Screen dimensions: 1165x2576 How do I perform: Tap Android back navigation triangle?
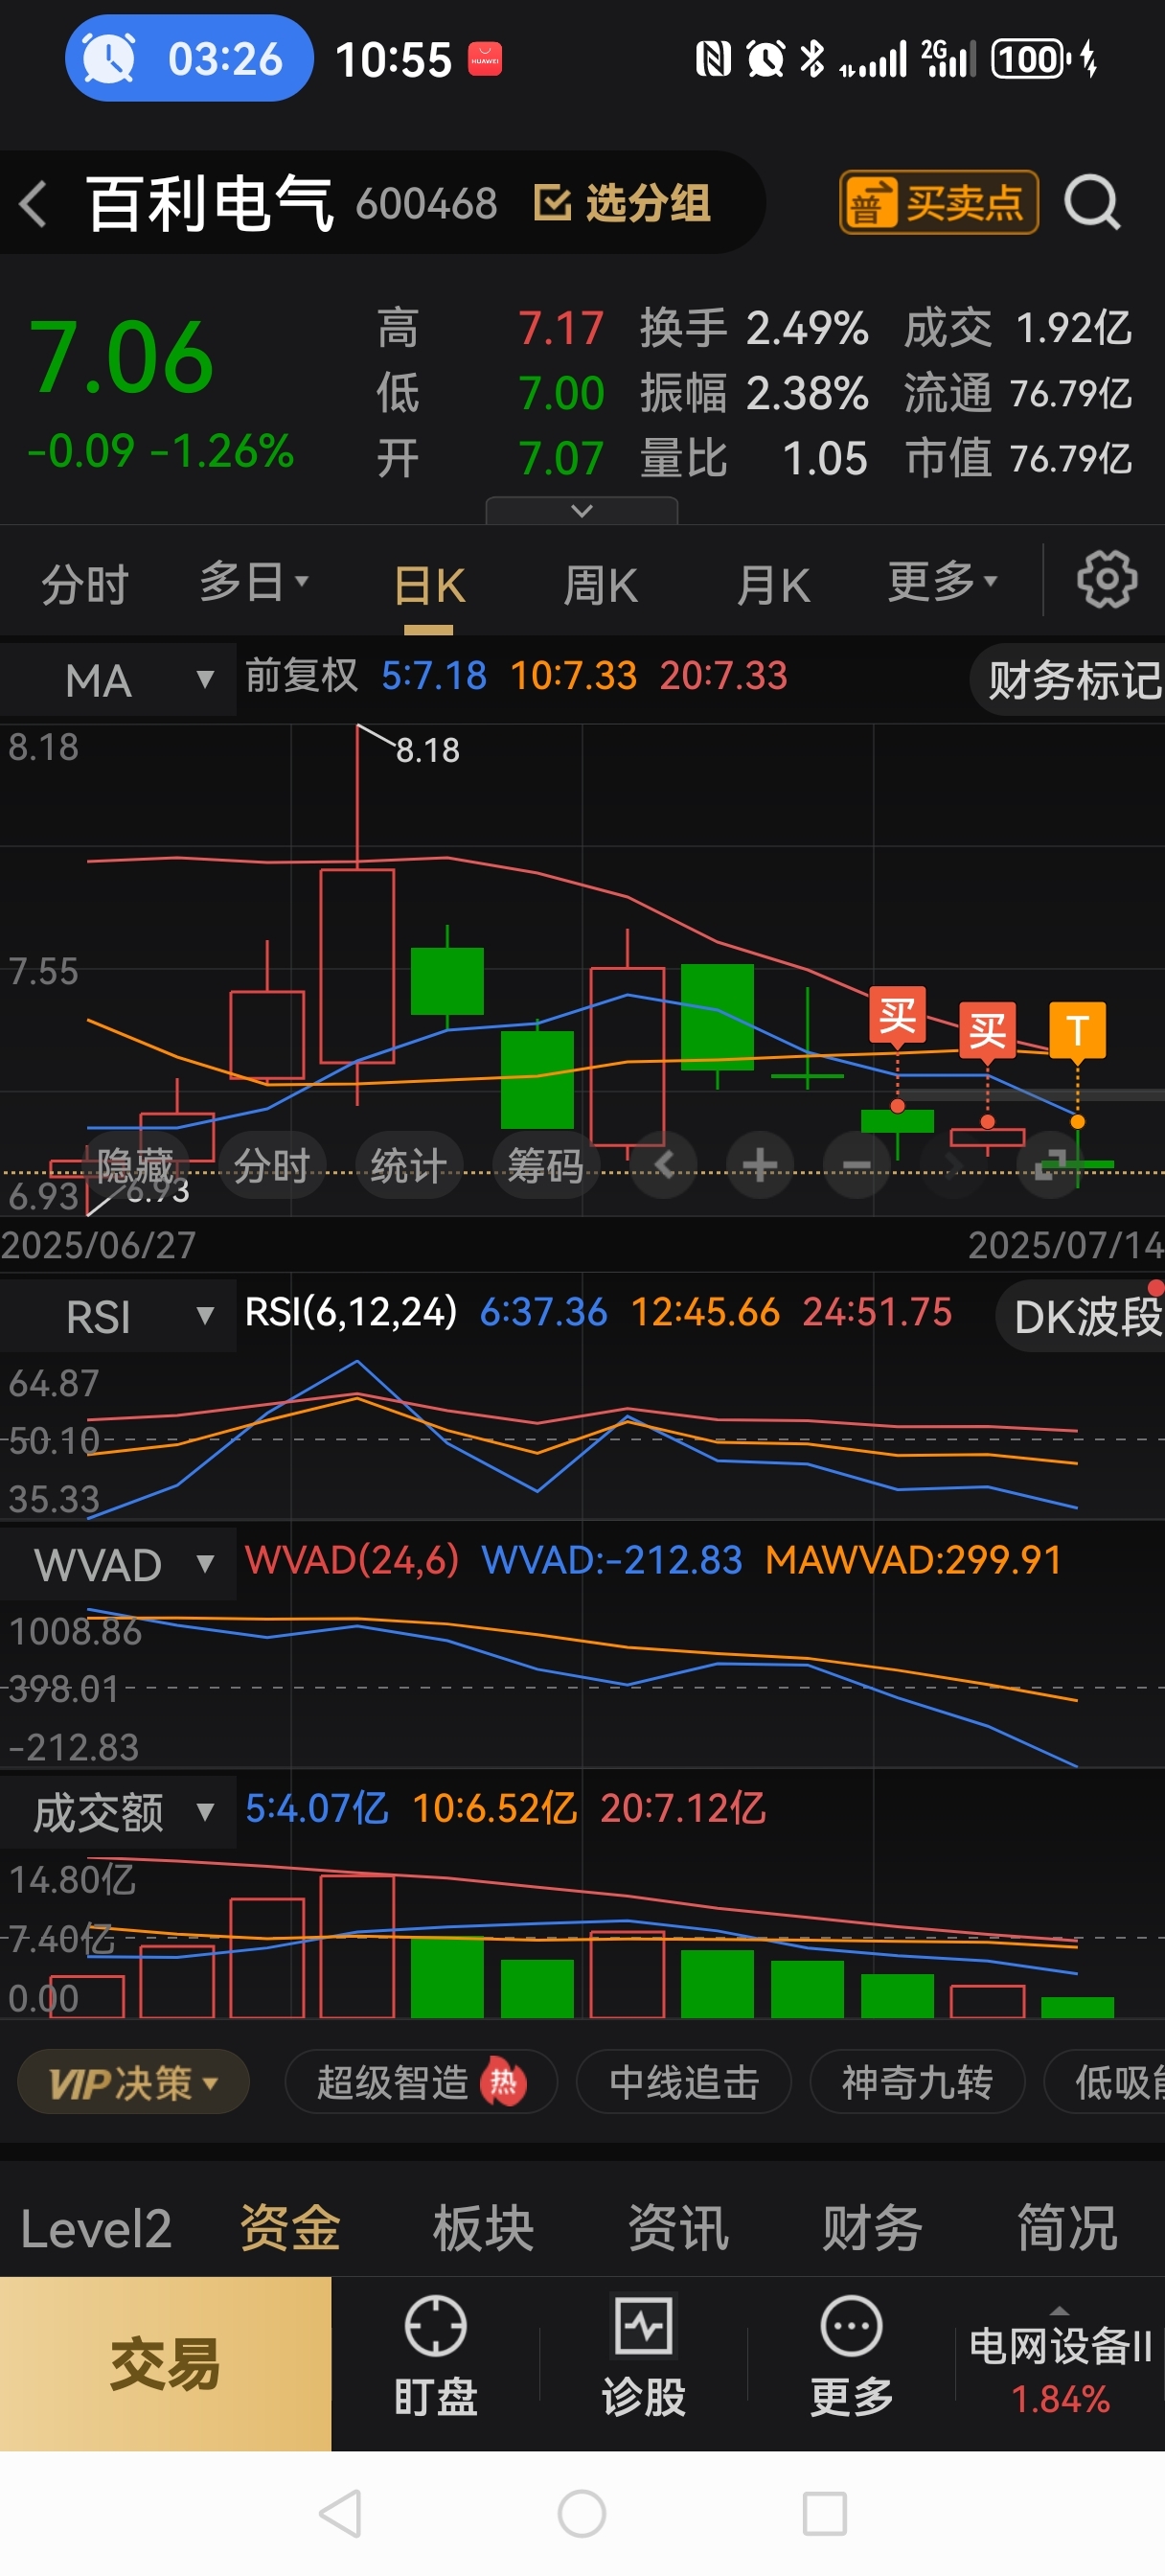[340, 2513]
